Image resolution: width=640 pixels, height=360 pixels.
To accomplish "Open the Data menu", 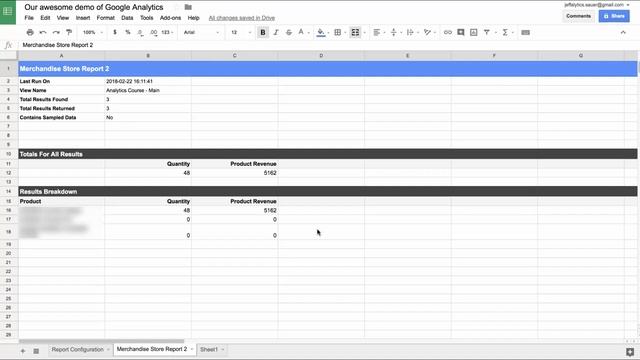I will [127, 18].
